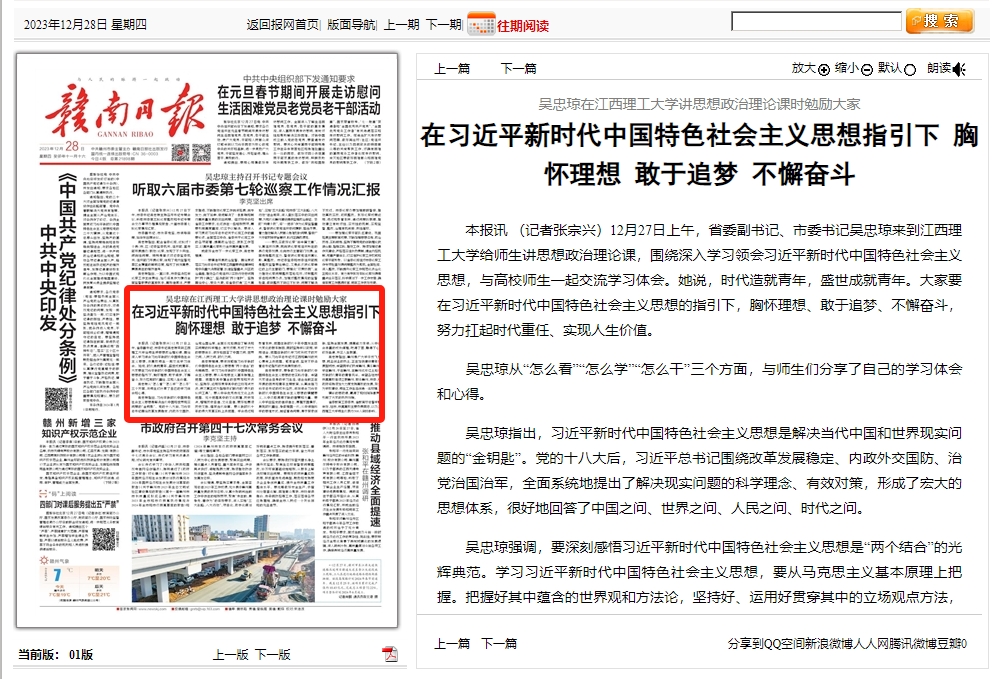Click the orange 搜索 search button
Viewport: 995px width, 679px height.
pyautogui.click(x=939, y=21)
